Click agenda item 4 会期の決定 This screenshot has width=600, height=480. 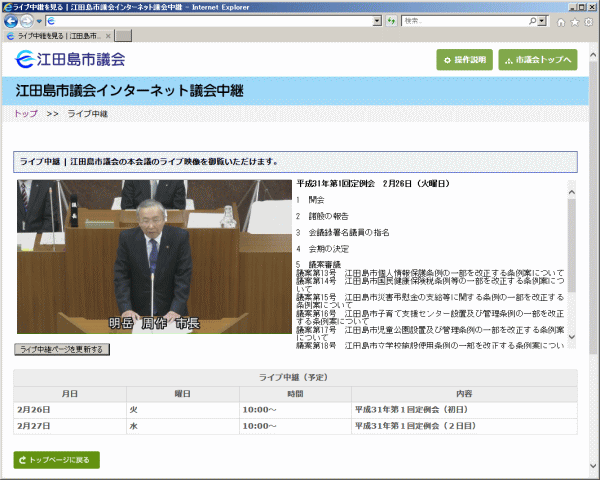pyautogui.click(x=323, y=249)
